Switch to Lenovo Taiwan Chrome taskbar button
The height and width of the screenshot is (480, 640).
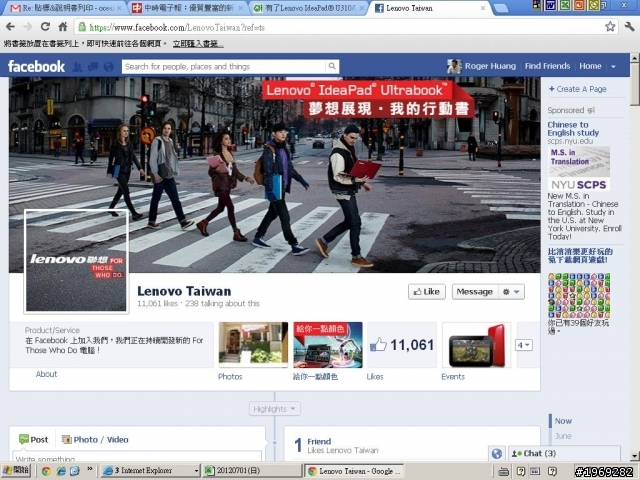[354, 471]
